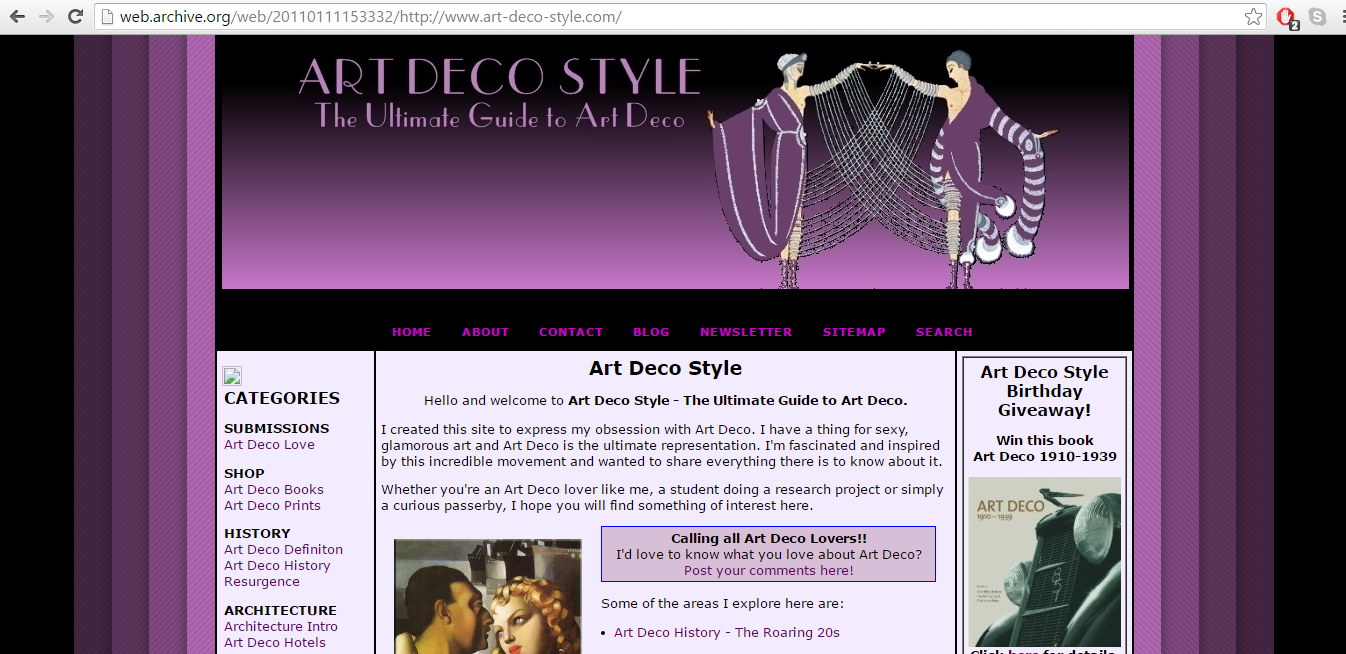The image size is (1346, 654).
Task: Click the Art Deco Love link
Action: point(269,445)
